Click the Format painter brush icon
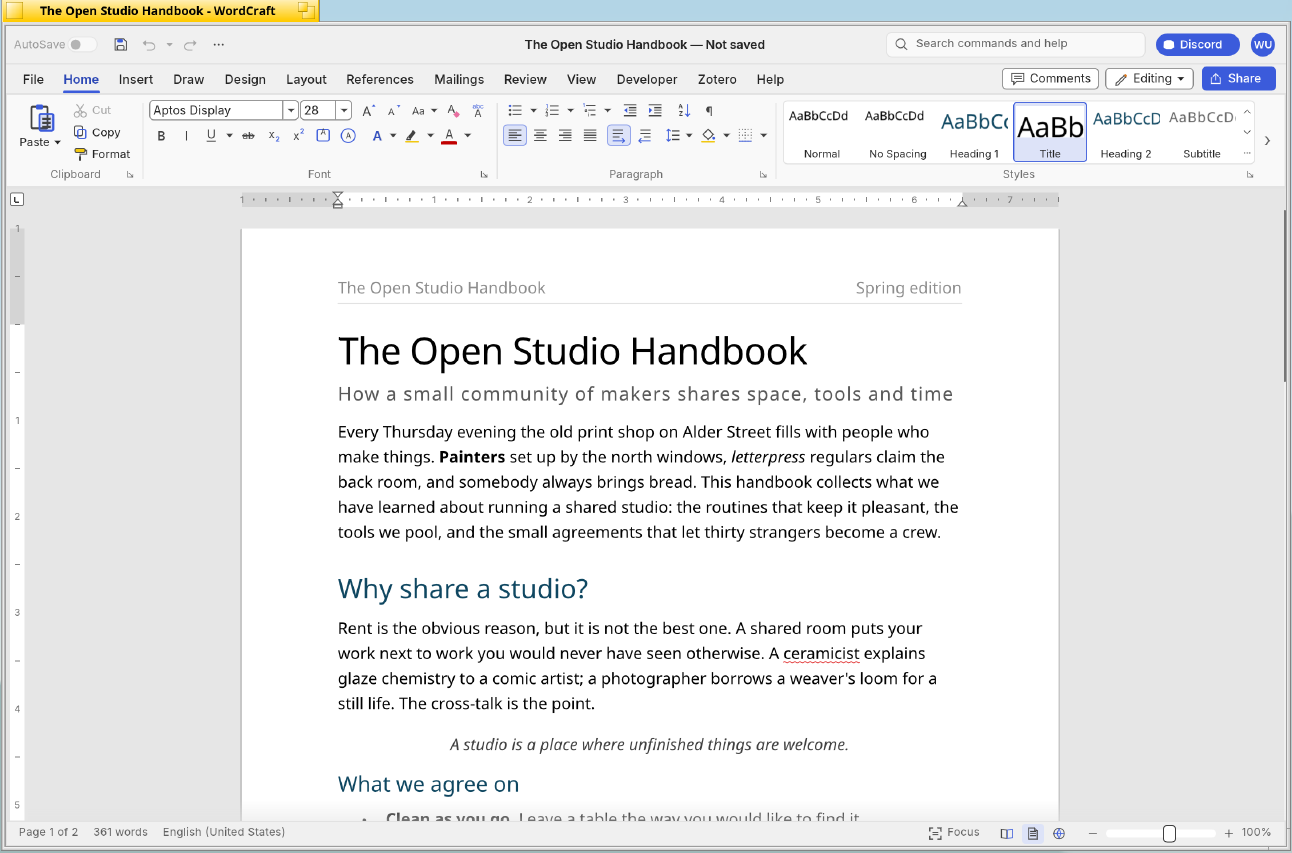The image size is (1292, 853). click(81, 154)
